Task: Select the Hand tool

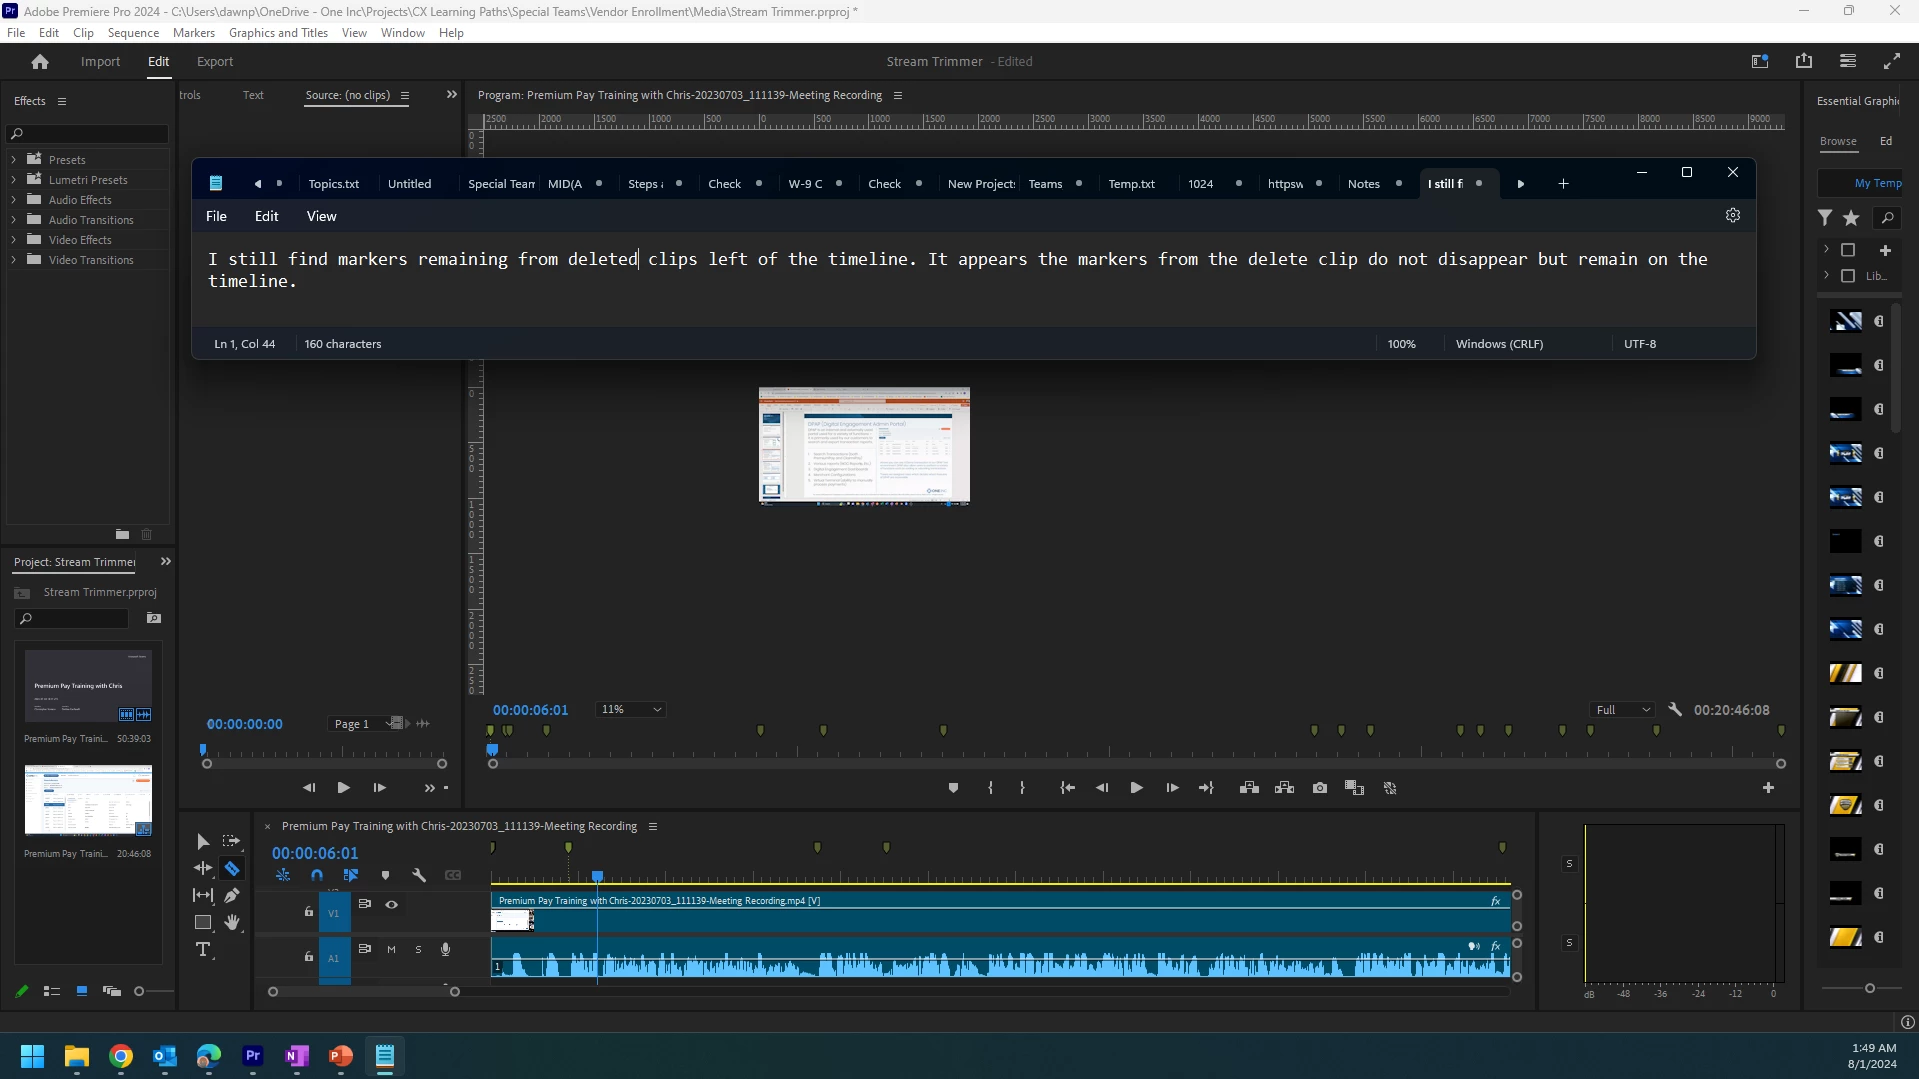Action: pos(232,922)
